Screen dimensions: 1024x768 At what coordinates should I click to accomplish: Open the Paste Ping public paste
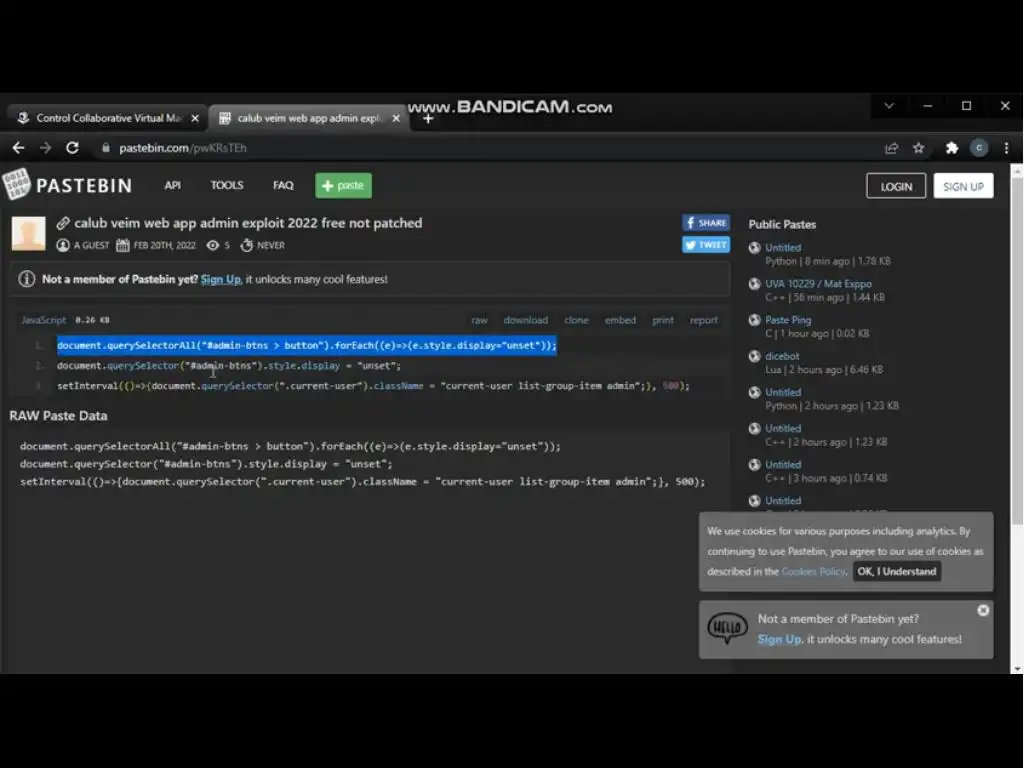(788, 320)
